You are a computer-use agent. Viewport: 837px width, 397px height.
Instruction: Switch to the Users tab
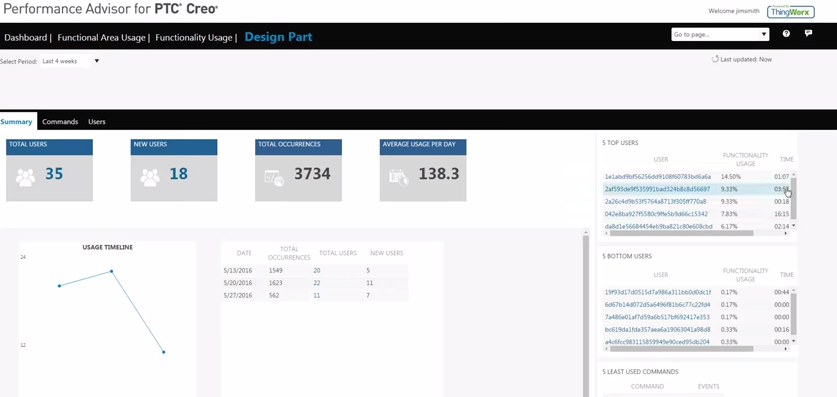point(97,122)
